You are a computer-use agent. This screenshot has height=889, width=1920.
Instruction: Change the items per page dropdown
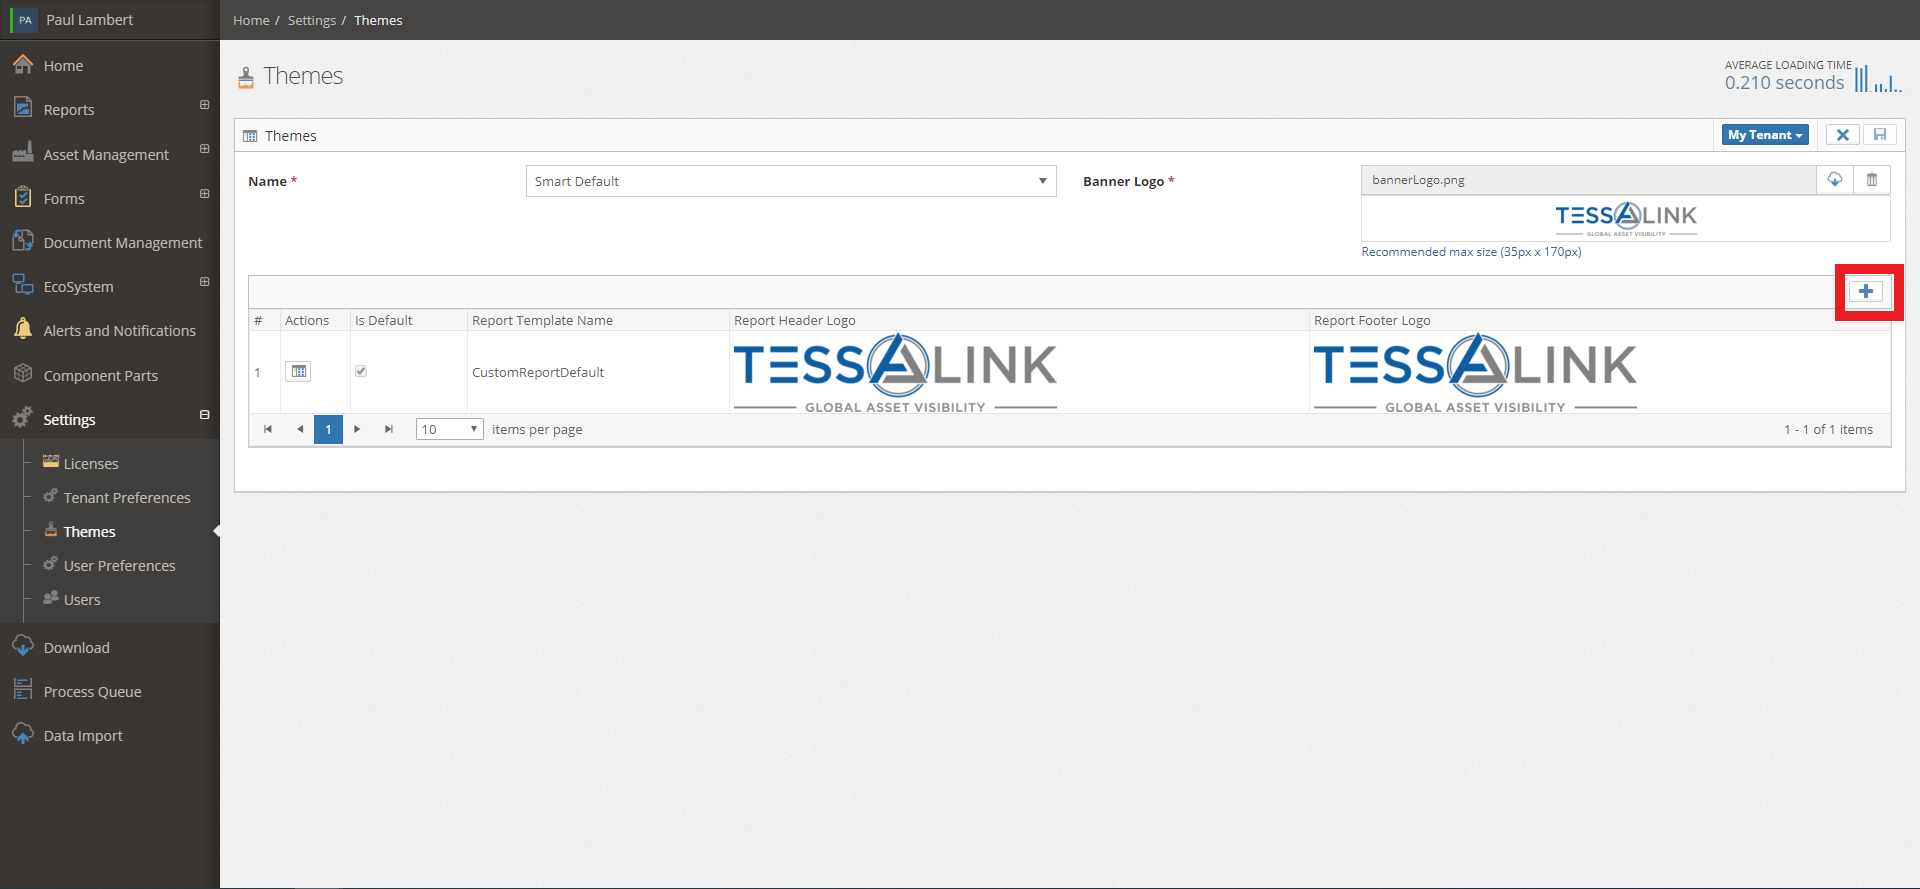coord(449,429)
